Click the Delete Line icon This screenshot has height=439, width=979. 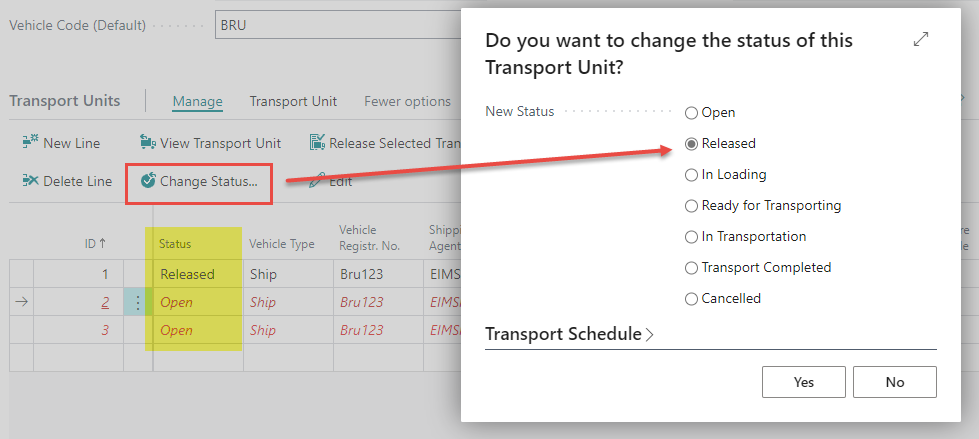[x=30, y=181]
